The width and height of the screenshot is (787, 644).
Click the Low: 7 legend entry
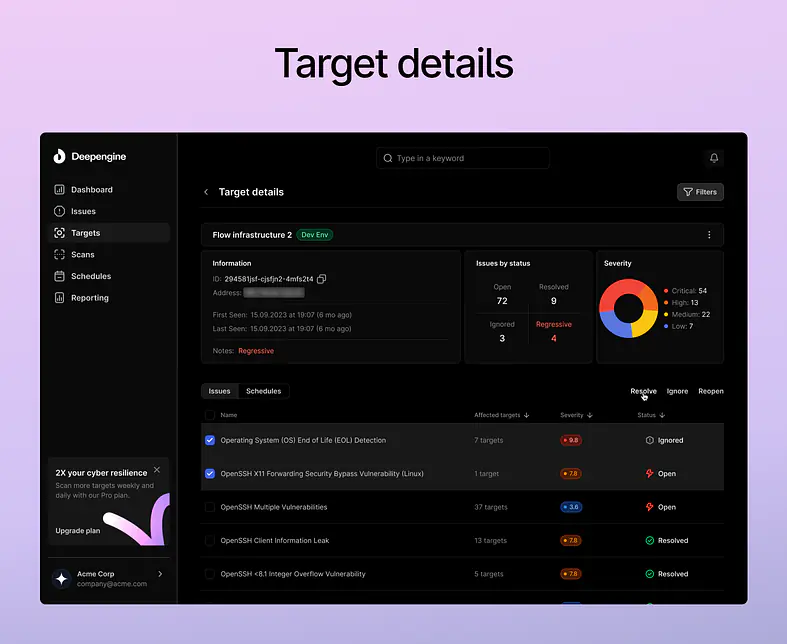[678, 326]
